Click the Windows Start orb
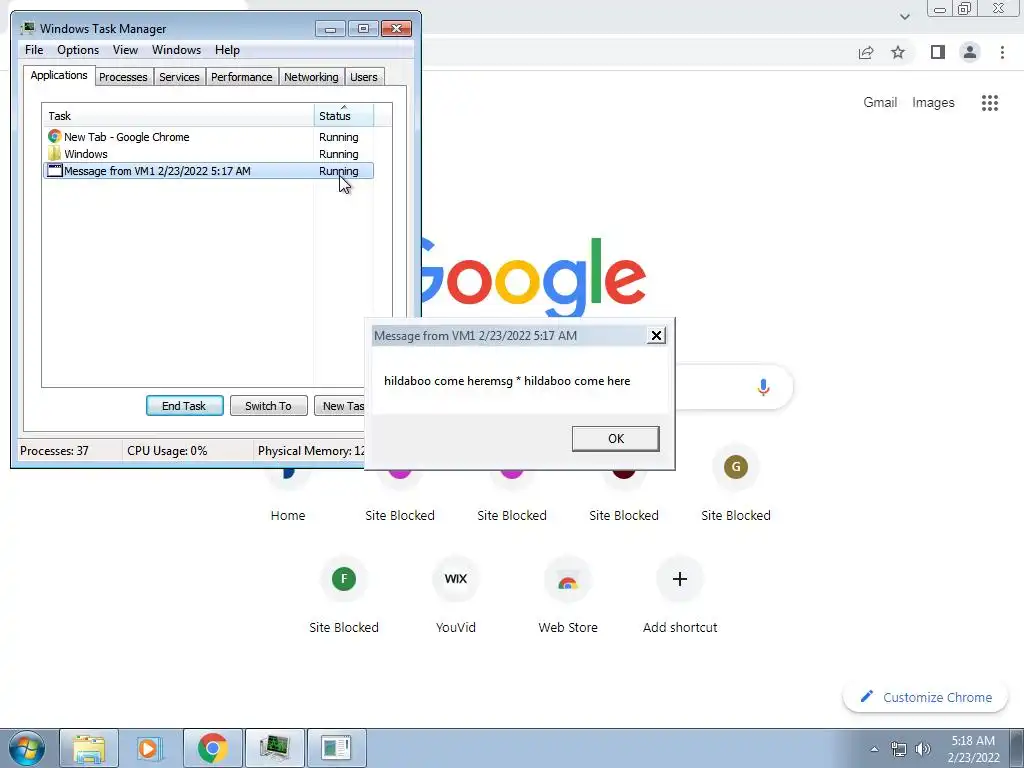The image size is (1024, 768). point(27,748)
